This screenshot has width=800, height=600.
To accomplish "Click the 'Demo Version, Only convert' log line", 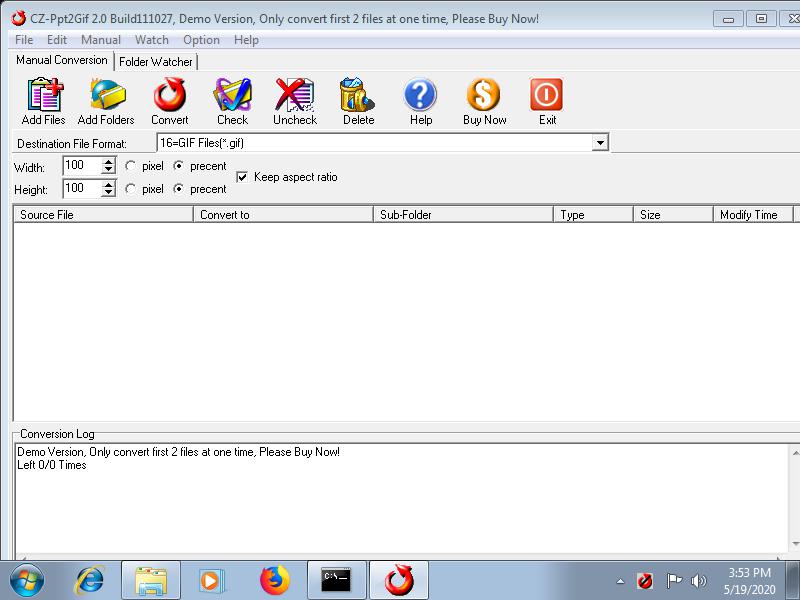I will [x=179, y=452].
